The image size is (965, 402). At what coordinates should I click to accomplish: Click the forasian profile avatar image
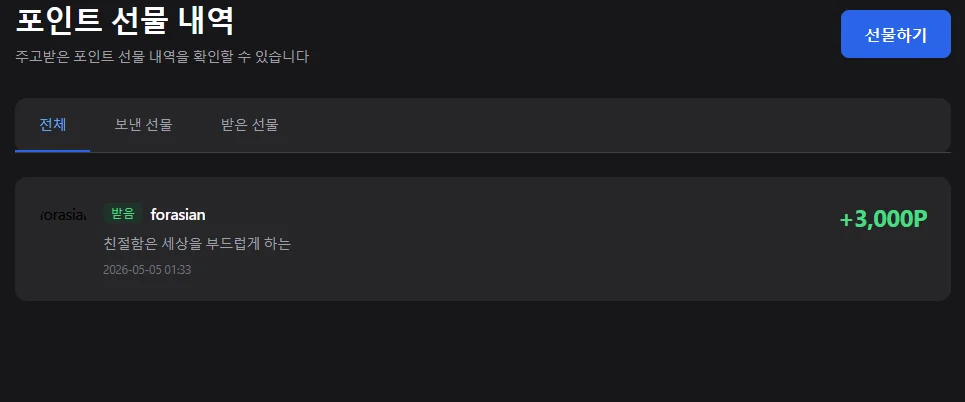point(63,215)
